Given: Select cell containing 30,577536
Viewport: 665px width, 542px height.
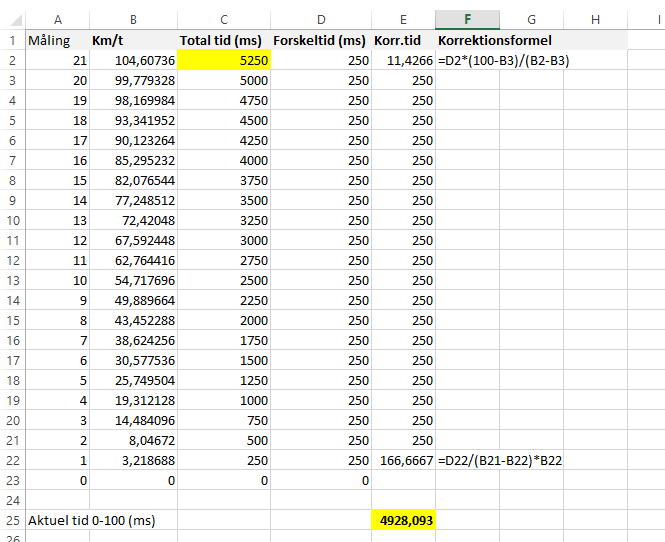Looking at the screenshot, I should coord(133,360).
